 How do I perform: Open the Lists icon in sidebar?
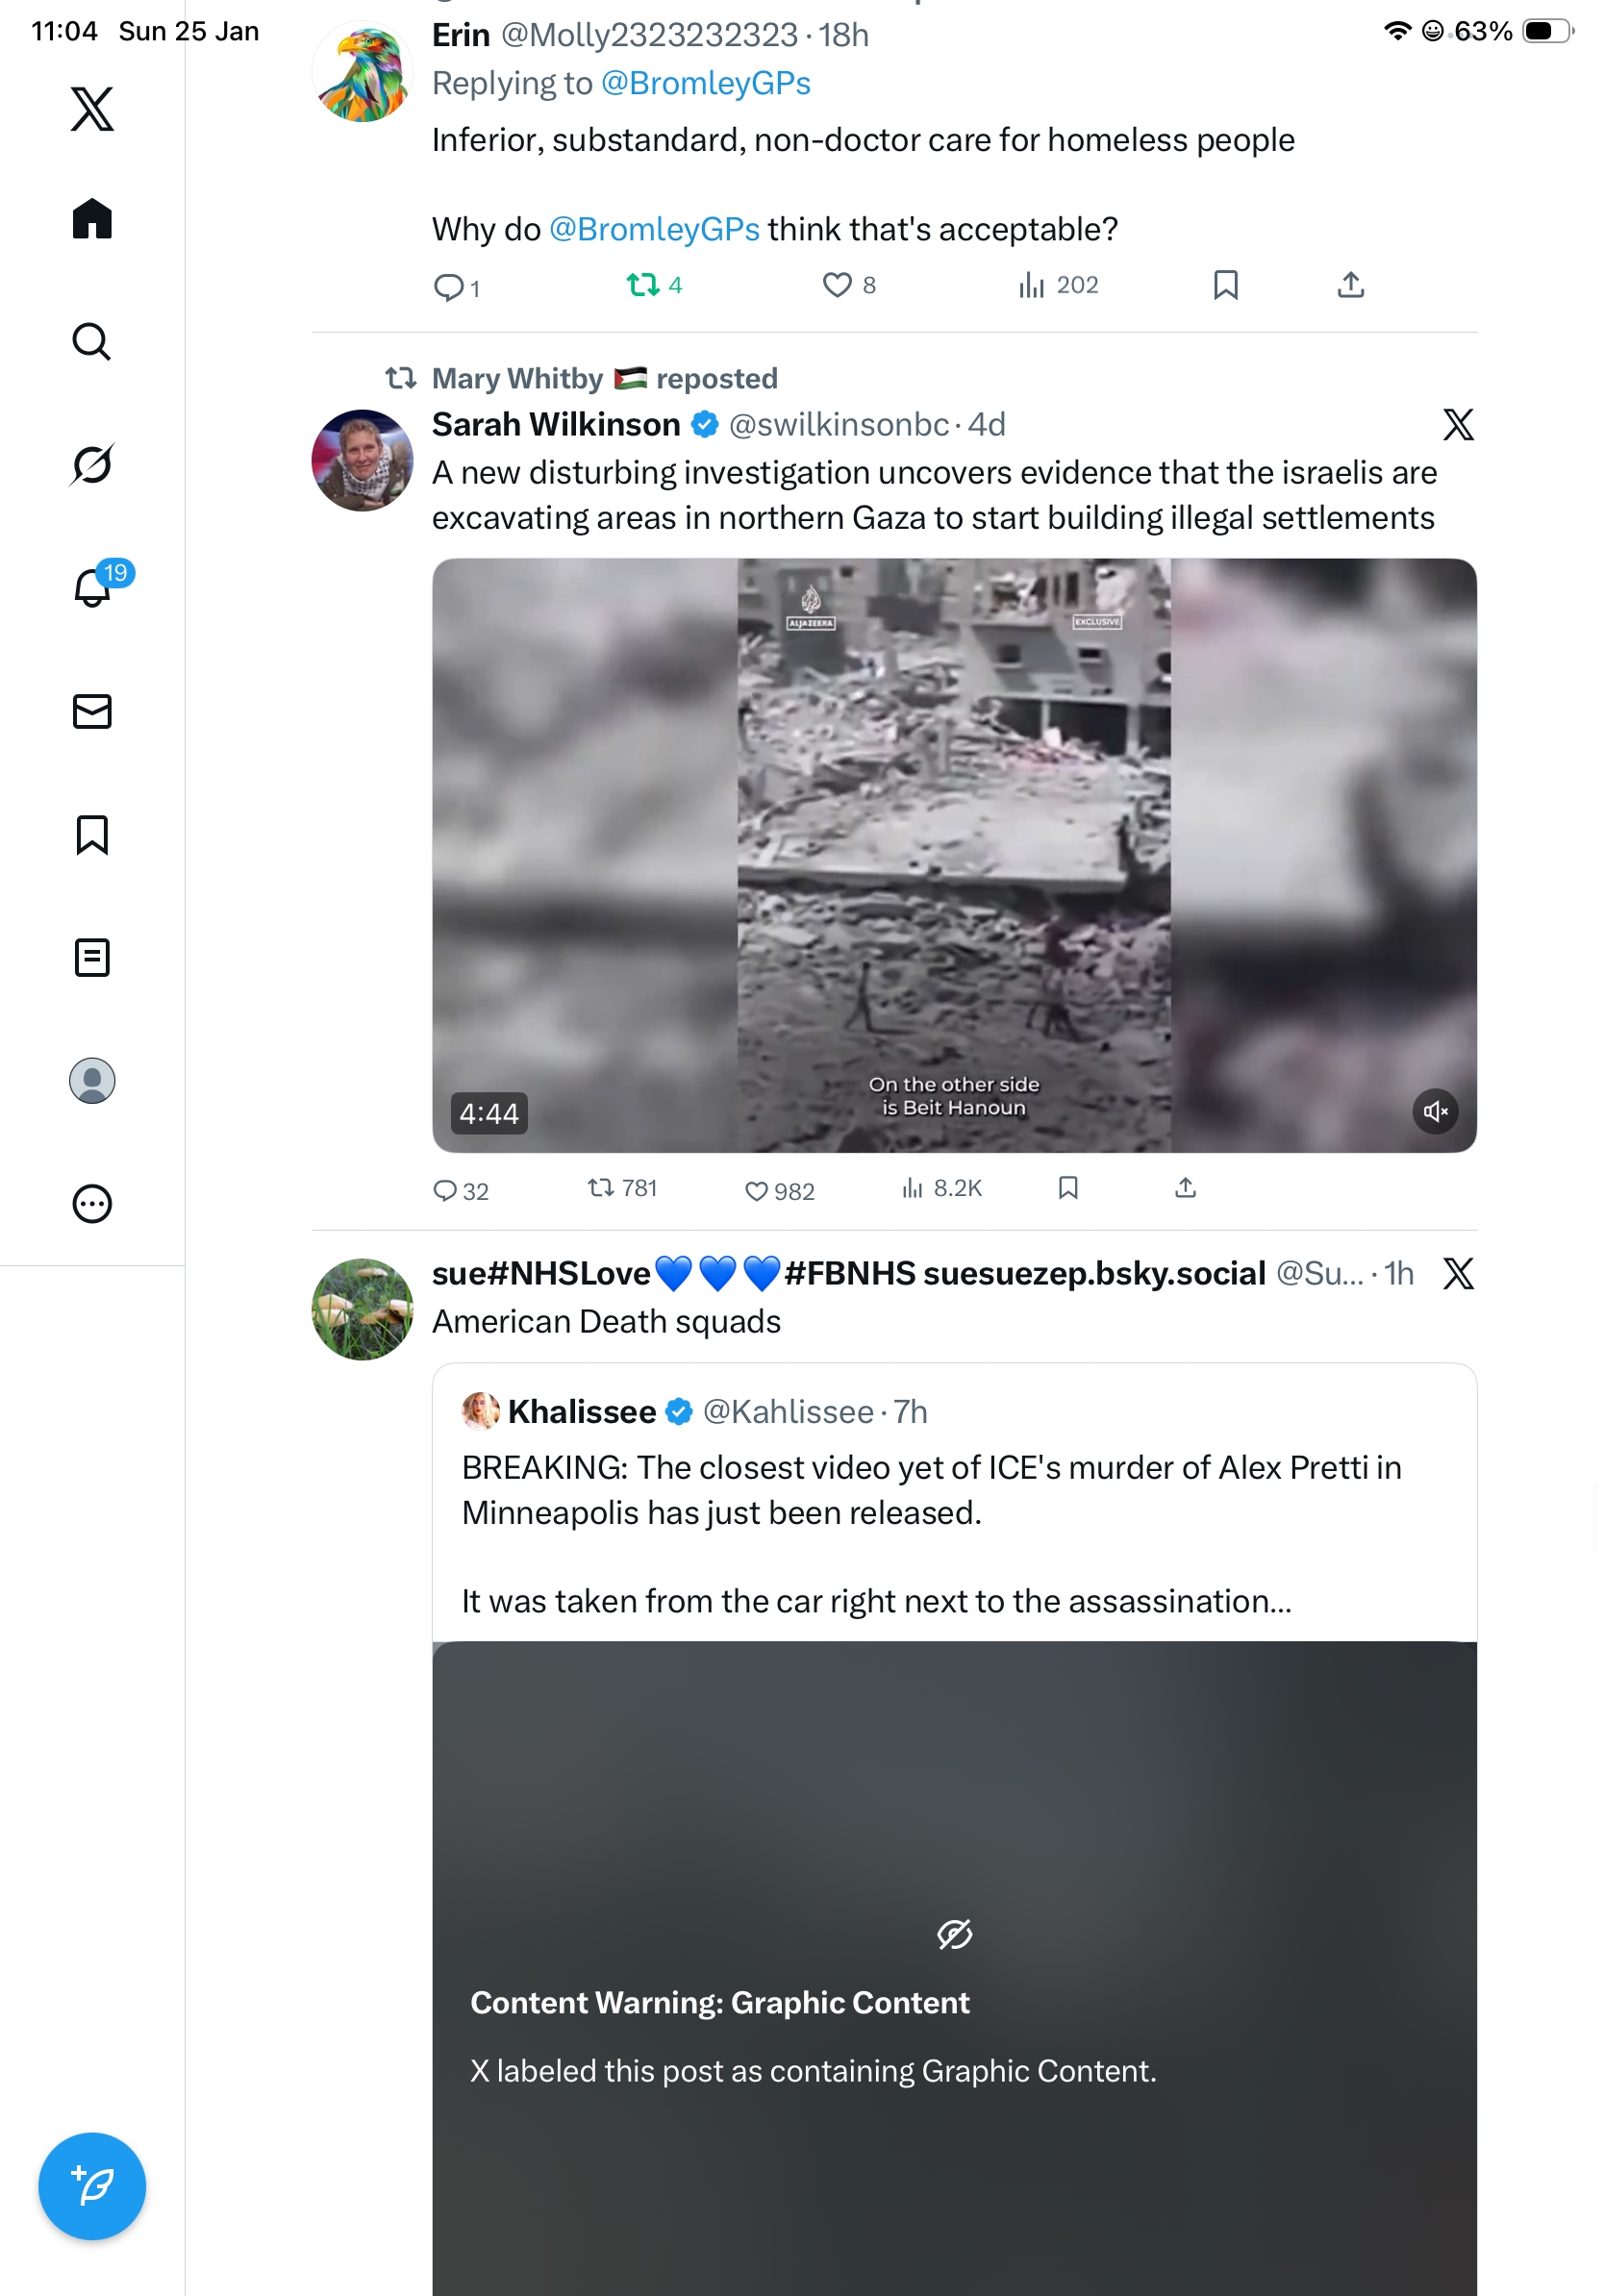point(92,957)
